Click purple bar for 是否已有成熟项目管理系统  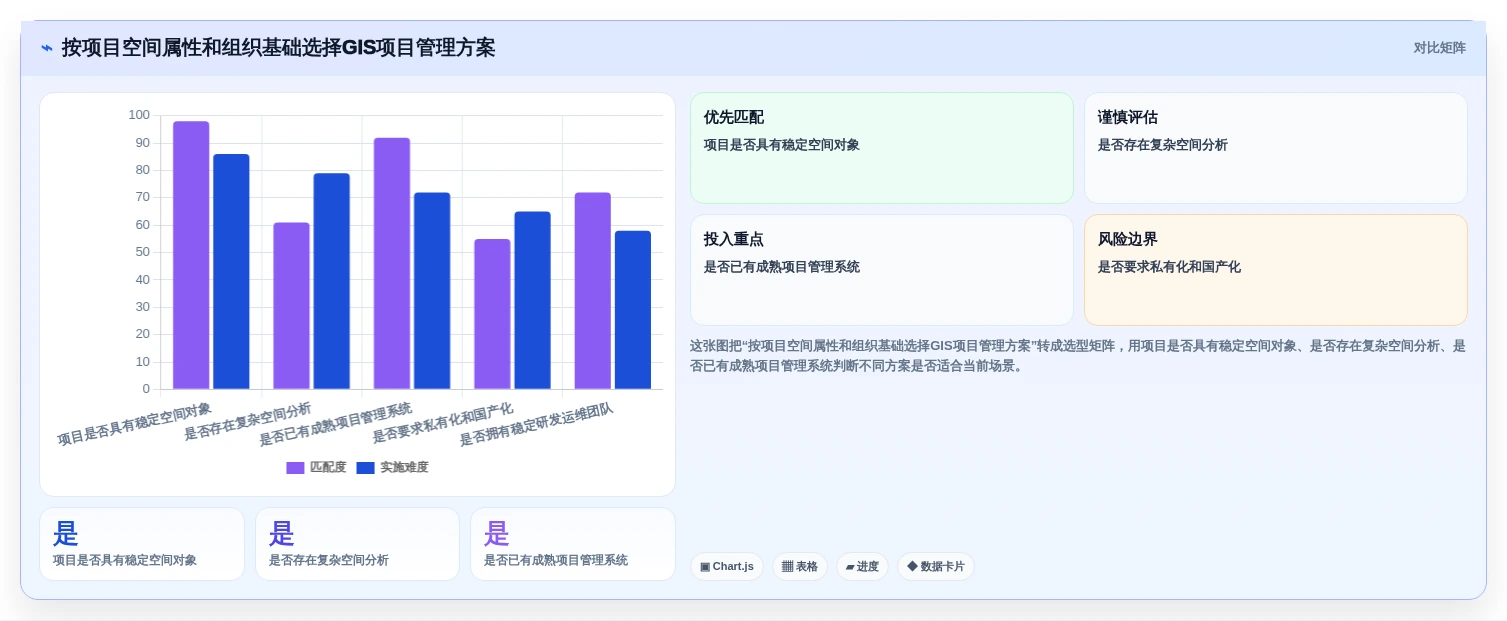392,263
